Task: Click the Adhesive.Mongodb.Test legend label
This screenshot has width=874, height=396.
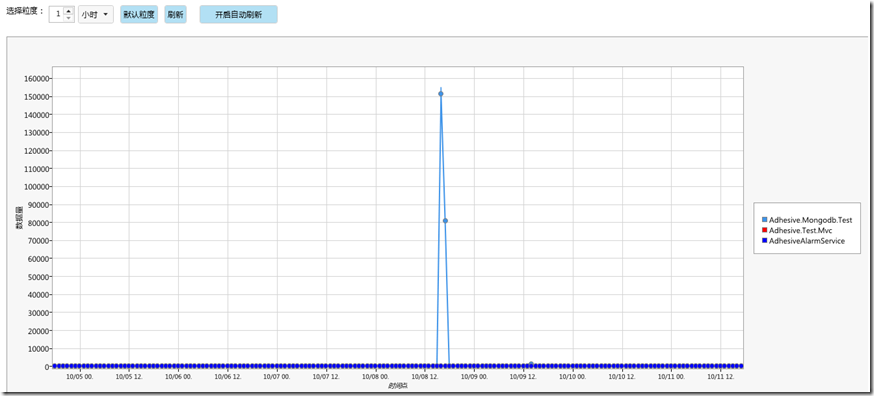Action: coord(810,220)
